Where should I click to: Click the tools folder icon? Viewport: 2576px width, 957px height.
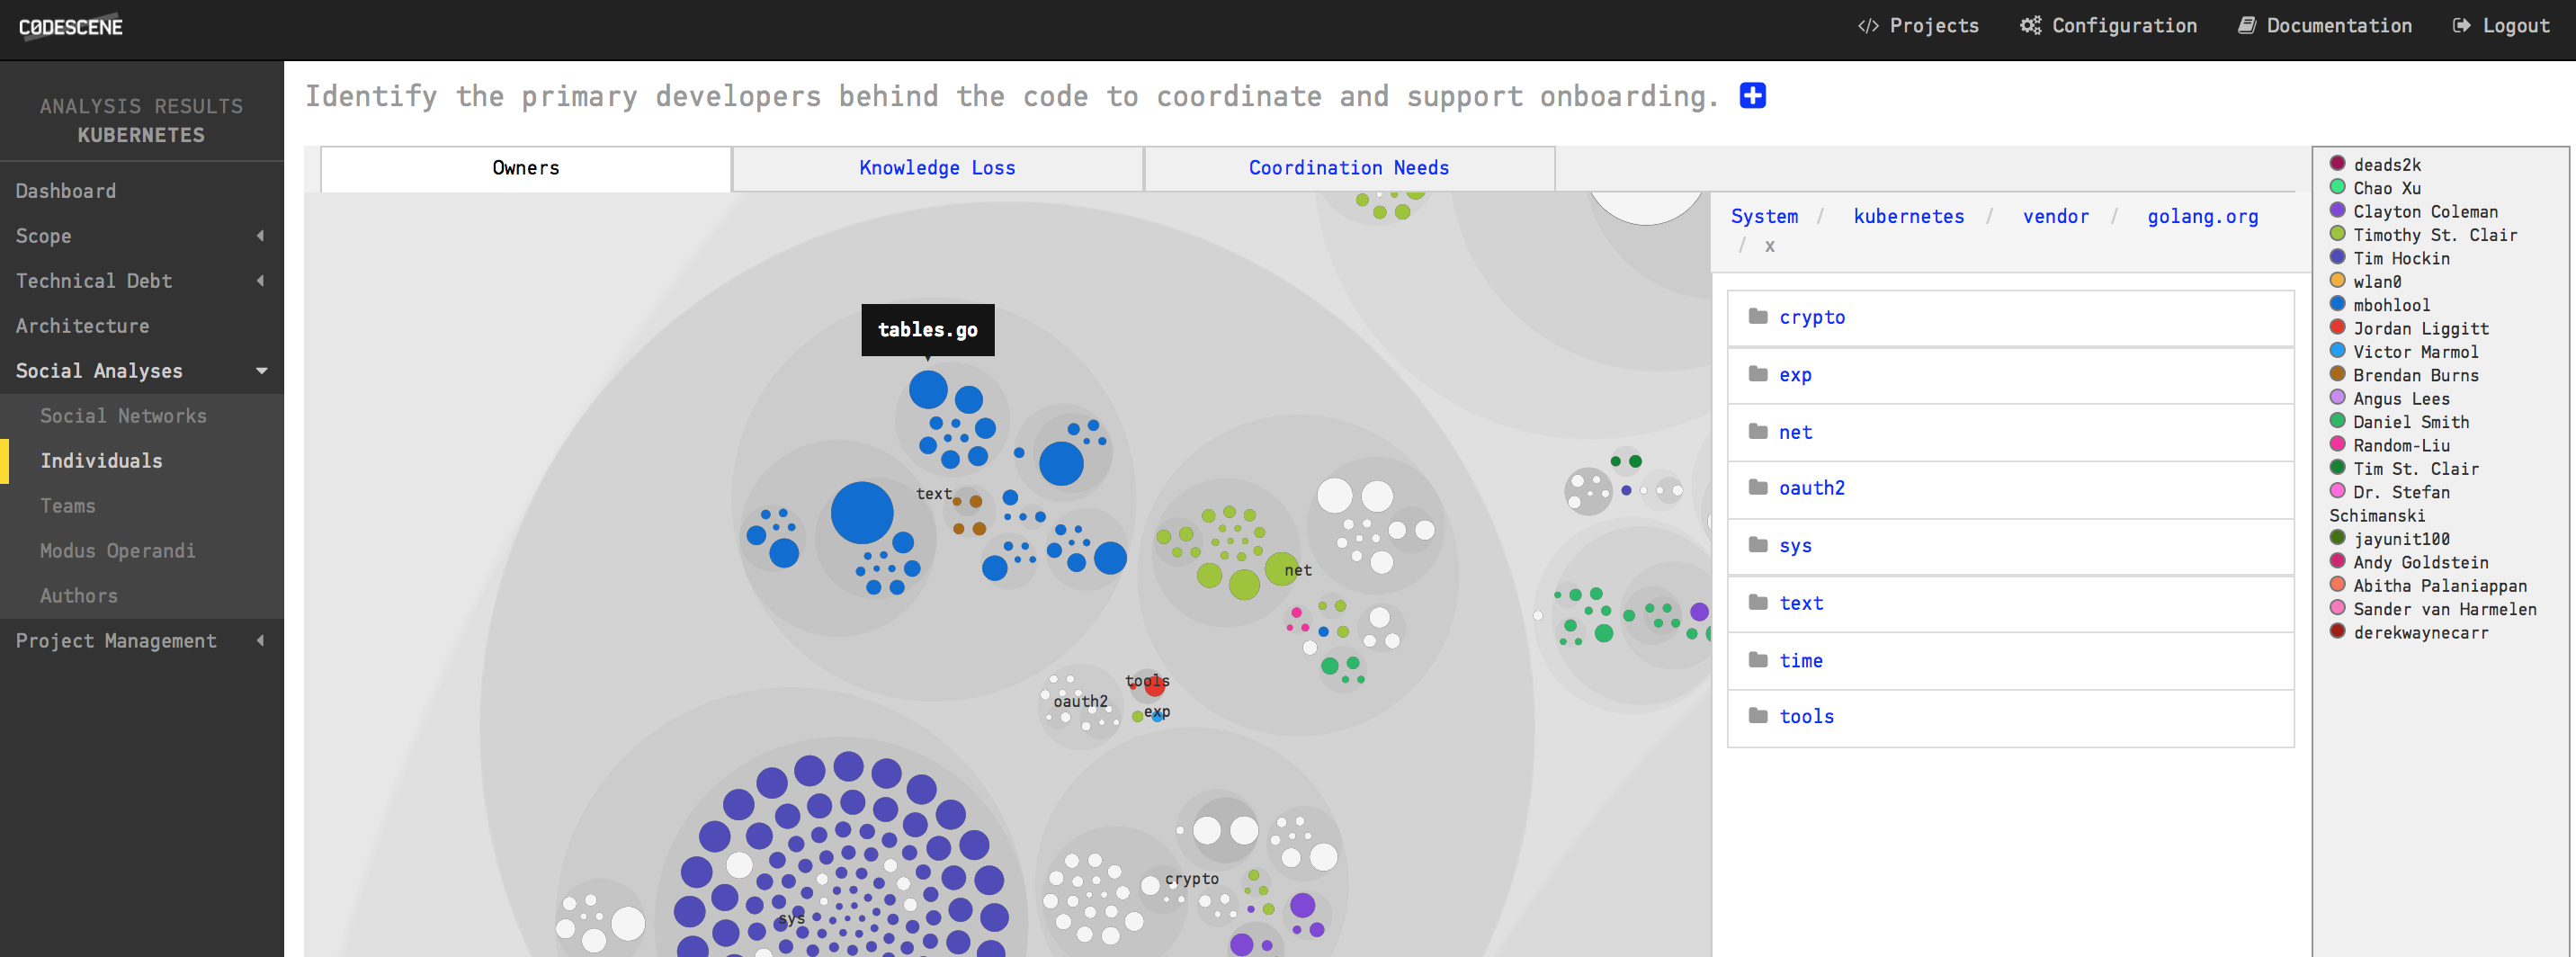click(x=1757, y=716)
